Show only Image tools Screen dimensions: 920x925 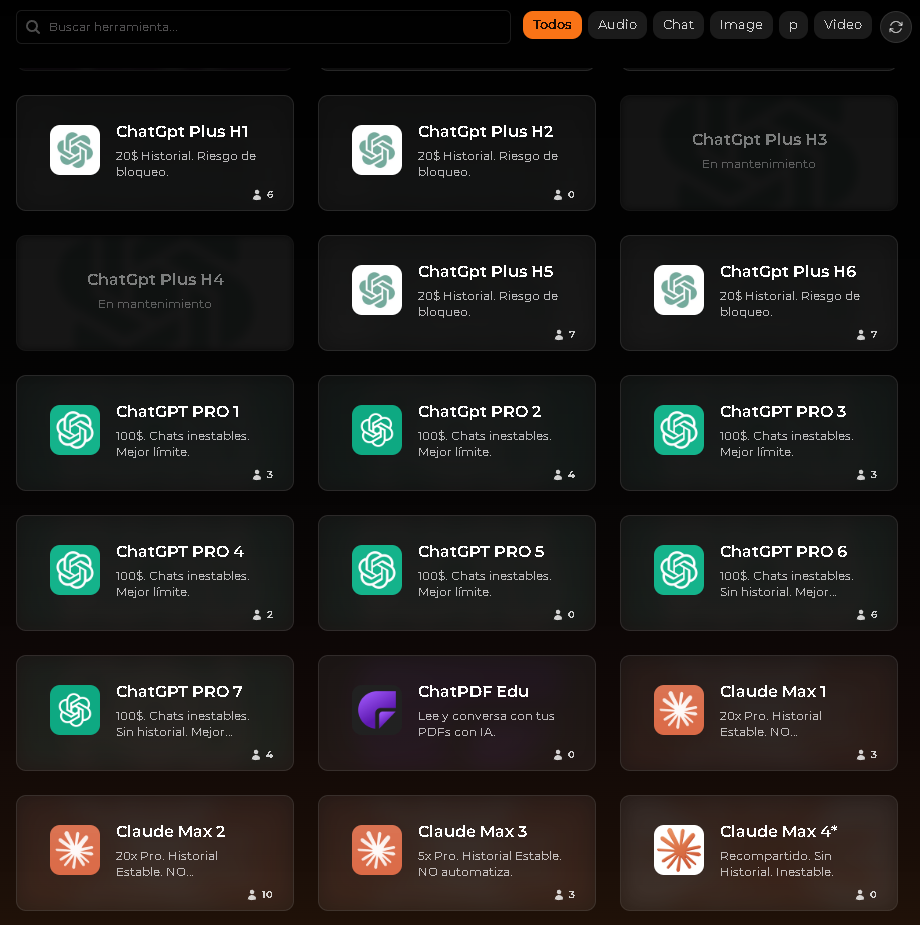pyautogui.click(x=741, y=25)
